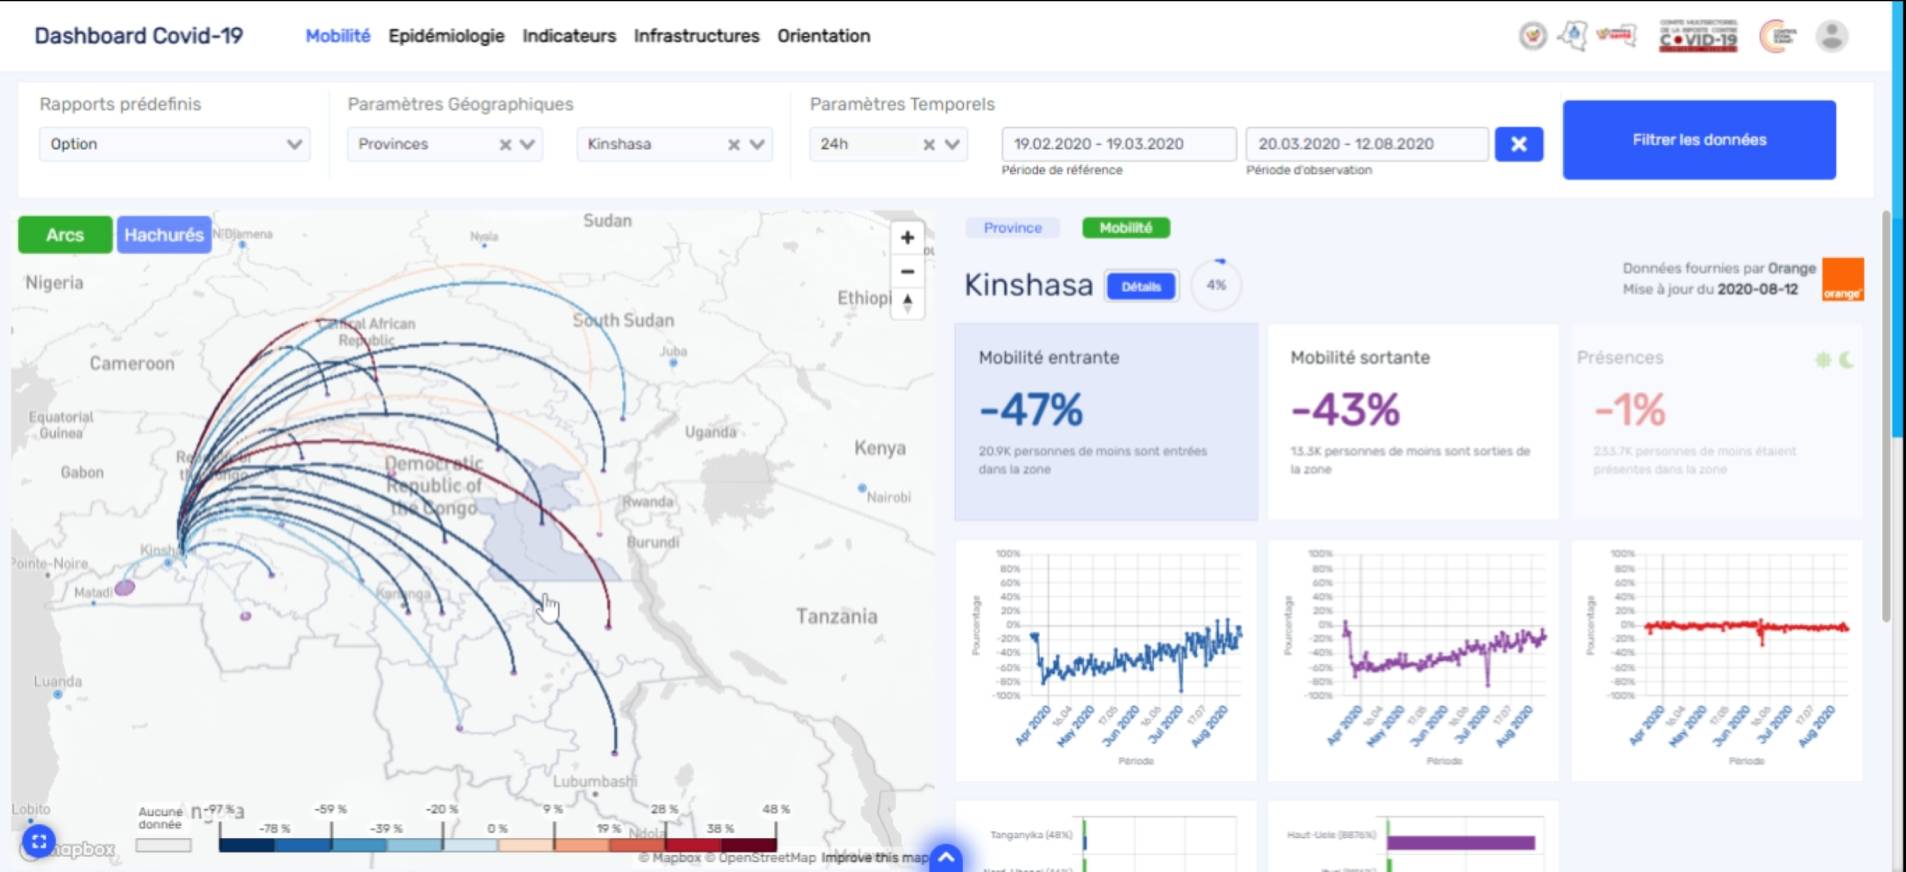Switch to the Epidémiologie tab
Viewport: 1906px width, 872px height.
[446, 36]
